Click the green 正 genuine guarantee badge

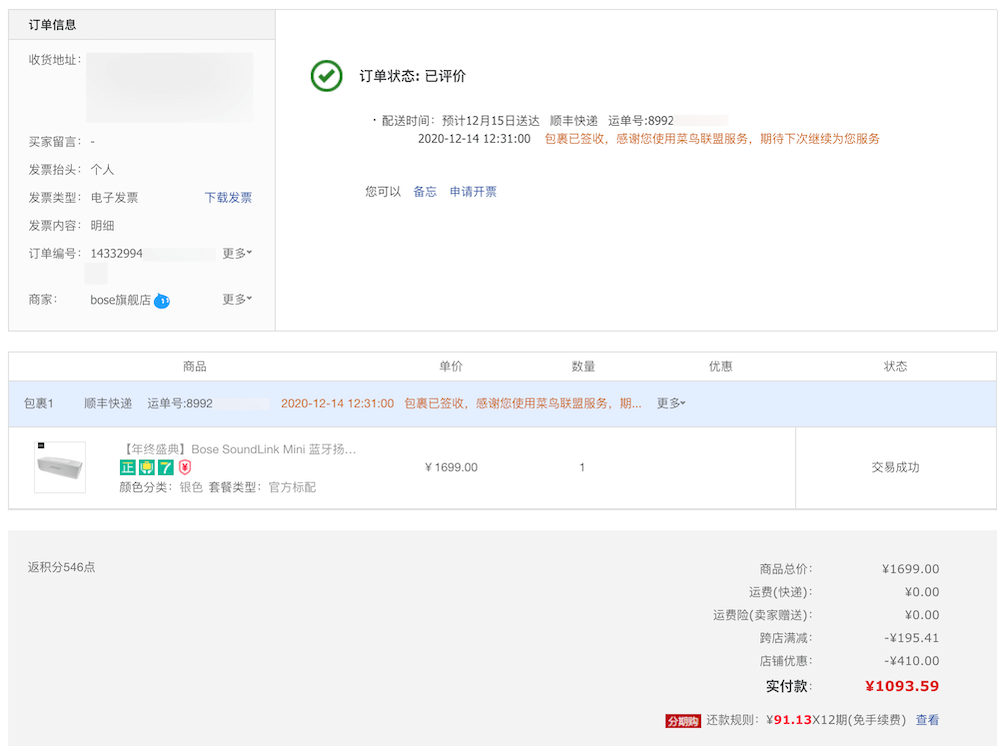[x=127, y=467]
